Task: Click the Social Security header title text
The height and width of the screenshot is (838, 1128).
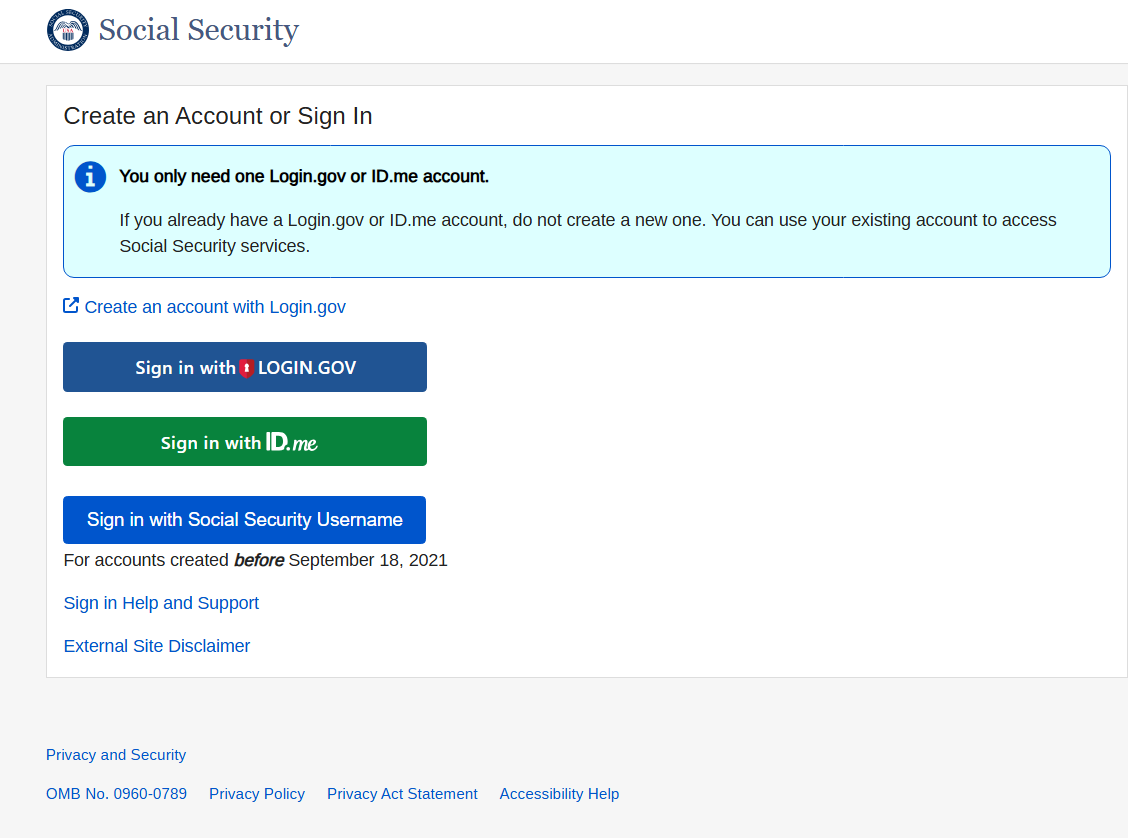Action: (x=198, y=30)
